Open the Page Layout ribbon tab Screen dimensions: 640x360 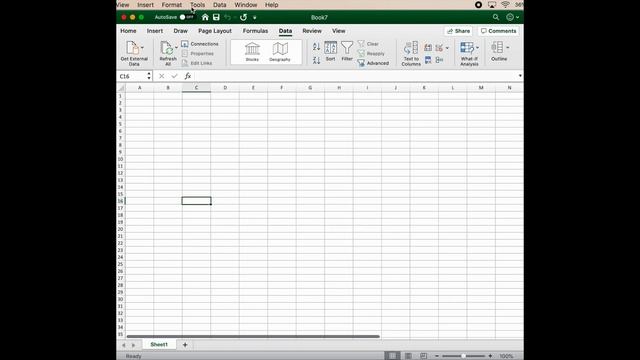(x=215, y=31)
